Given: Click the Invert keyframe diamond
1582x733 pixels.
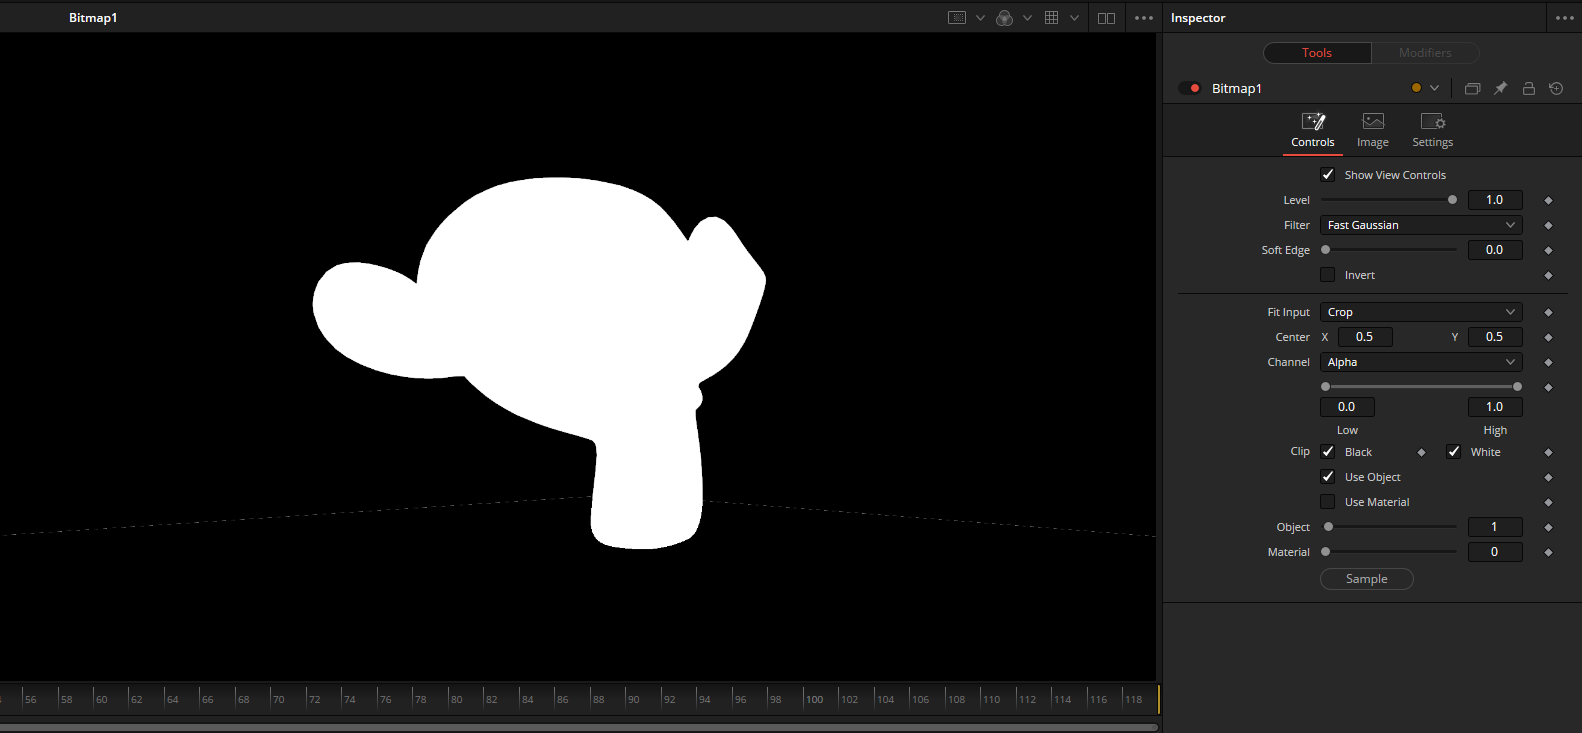Looking at the screenshot, I should [1548, 275].
